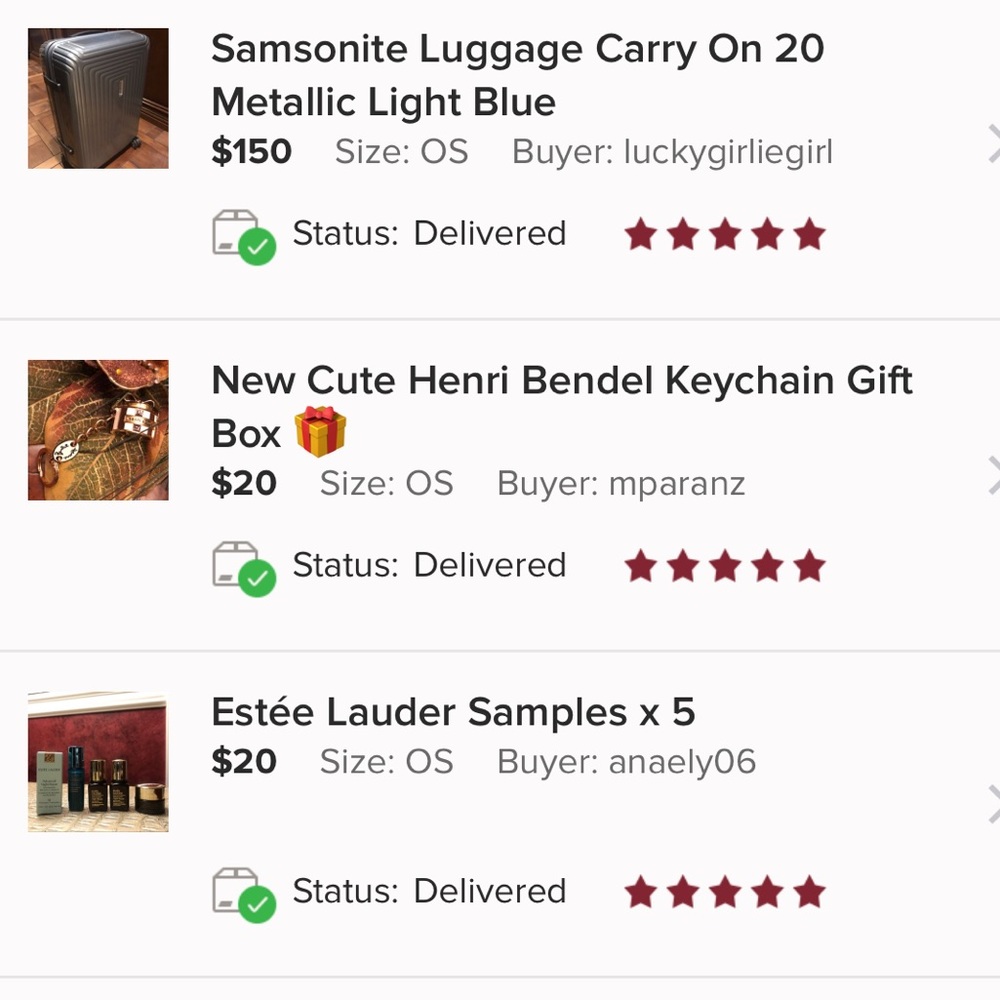The width and height of the screenshot is (1000, 1000).
Task: Click the five-star rating on Henri Bendel order
Action: click(725, 566)
